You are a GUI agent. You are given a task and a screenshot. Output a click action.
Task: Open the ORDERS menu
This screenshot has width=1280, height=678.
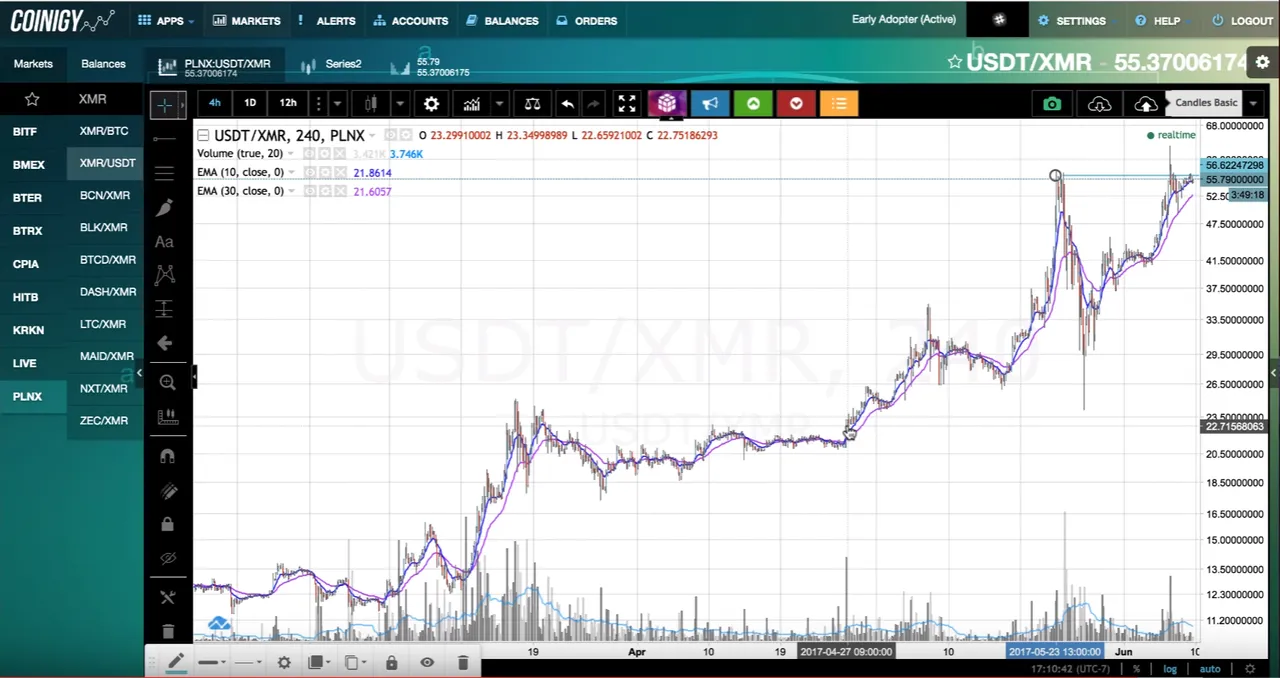tap(587, 21)
